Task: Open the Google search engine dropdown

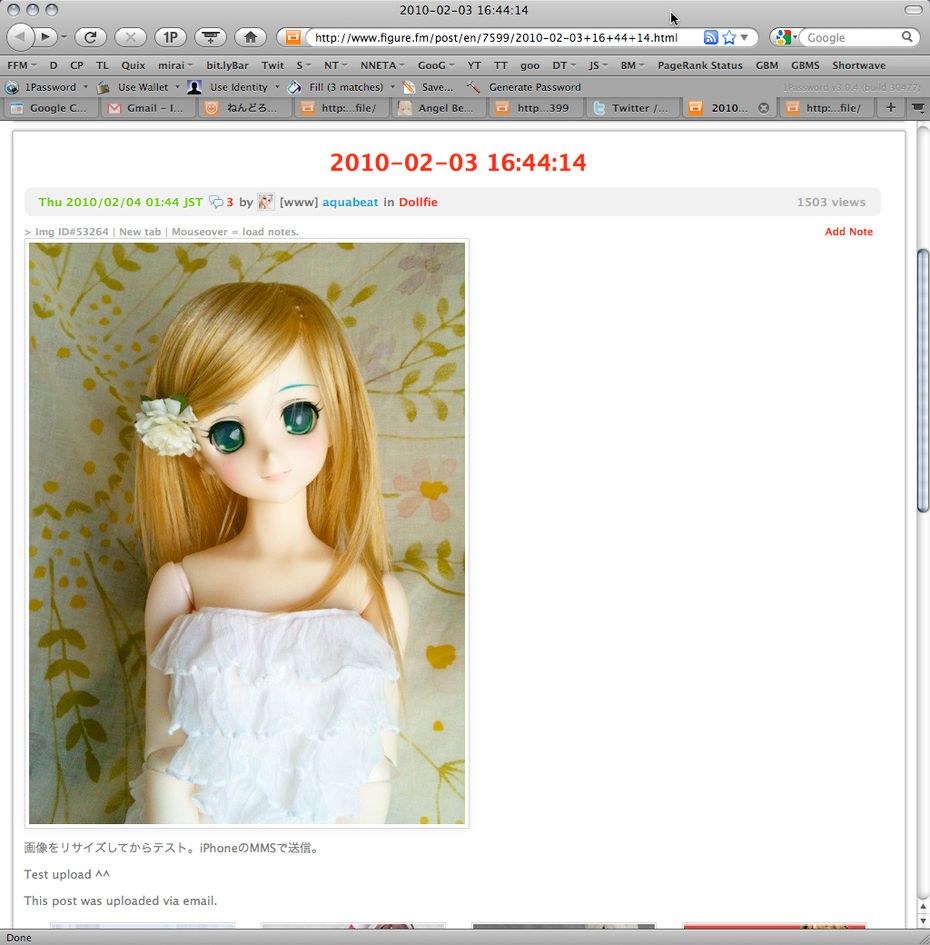Action: [786, 37]
